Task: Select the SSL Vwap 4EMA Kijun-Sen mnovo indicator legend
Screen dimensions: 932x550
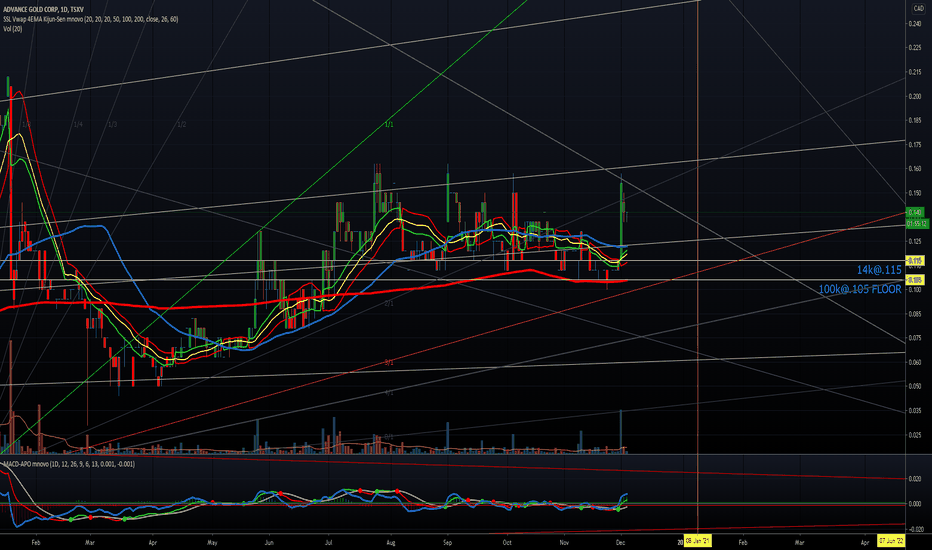Action: click(90, 20)
